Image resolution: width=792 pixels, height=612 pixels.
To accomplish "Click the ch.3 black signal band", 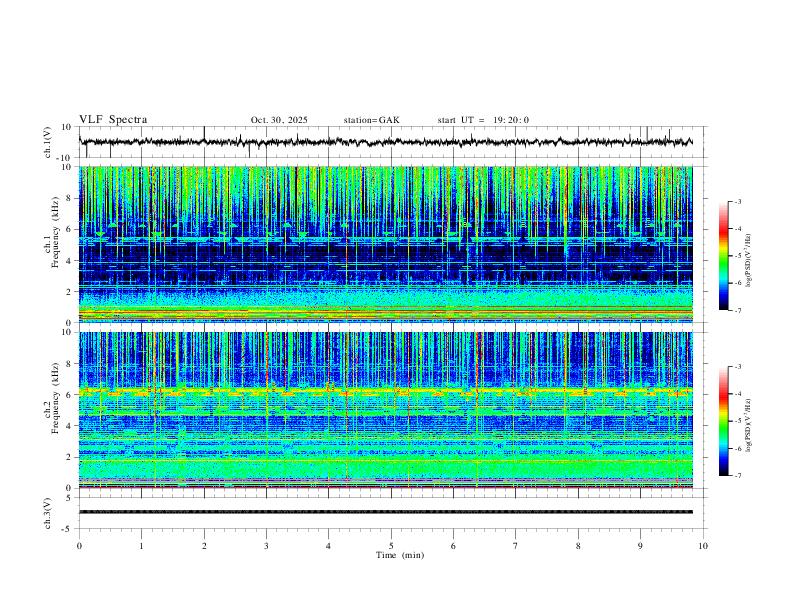I will (386, 512).
